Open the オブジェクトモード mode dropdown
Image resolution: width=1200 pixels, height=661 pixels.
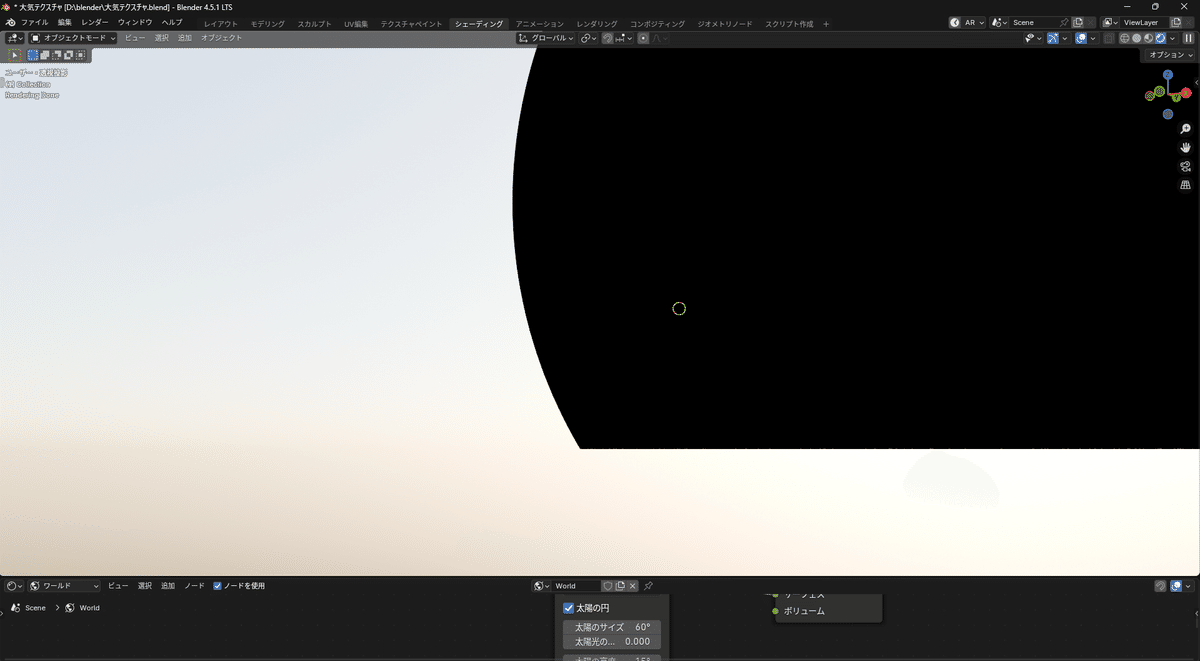(72, 38)
